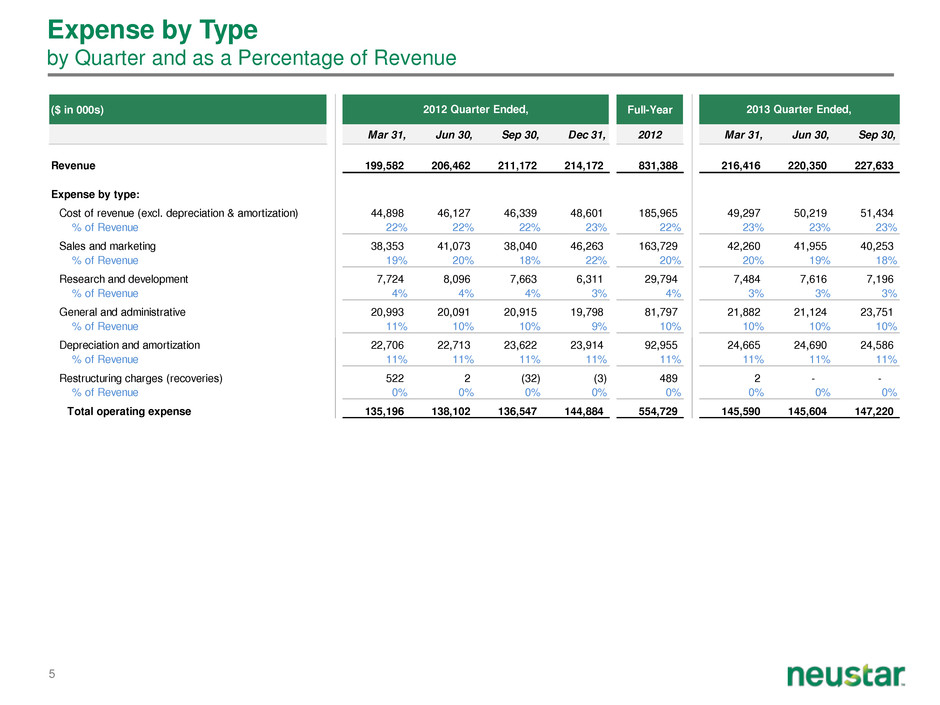
Task: Select the full-year restructuring value 489
Action: click(x=668, y=378)
